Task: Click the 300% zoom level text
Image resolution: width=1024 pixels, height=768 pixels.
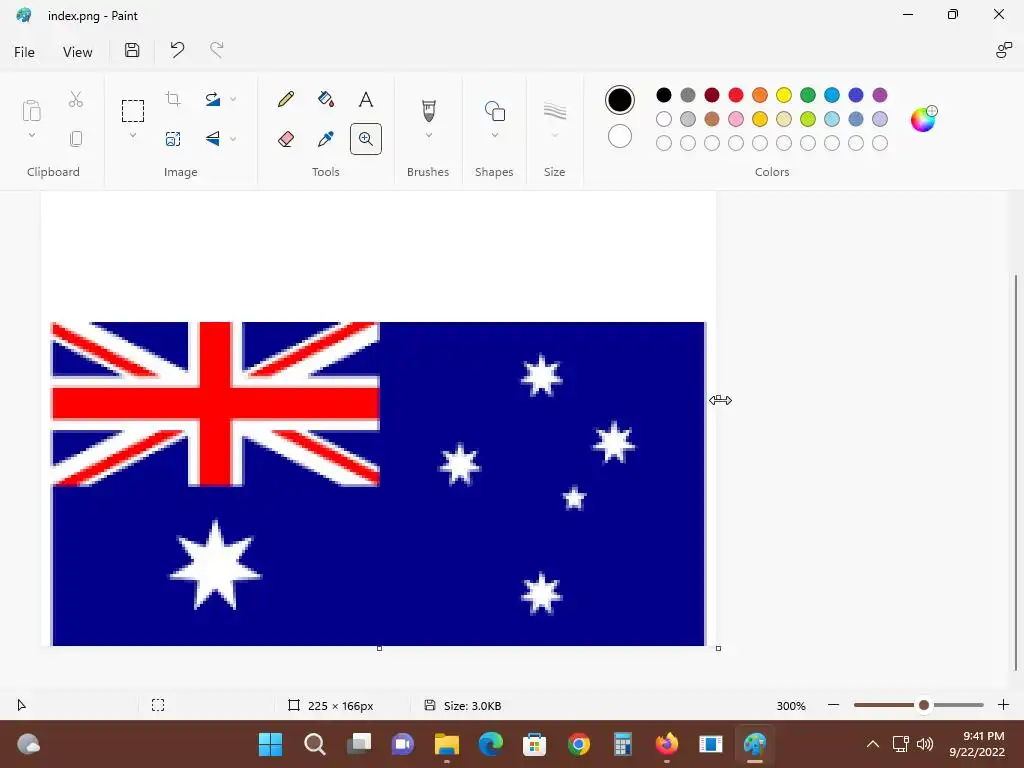Action: coord(791,706)
